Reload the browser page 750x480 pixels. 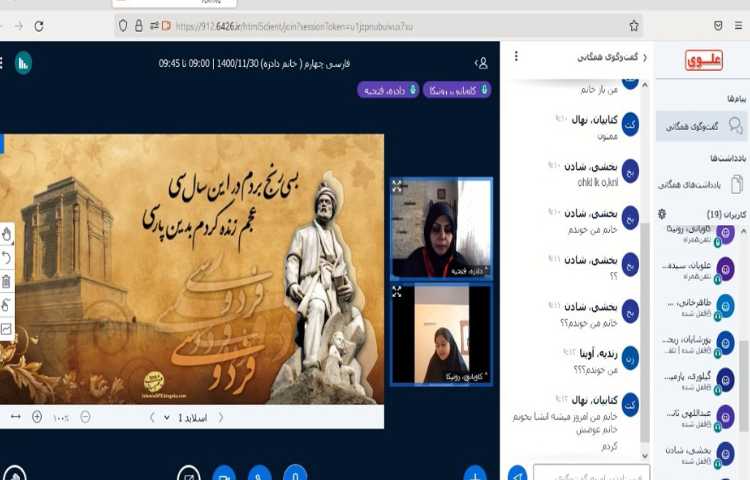39,26
